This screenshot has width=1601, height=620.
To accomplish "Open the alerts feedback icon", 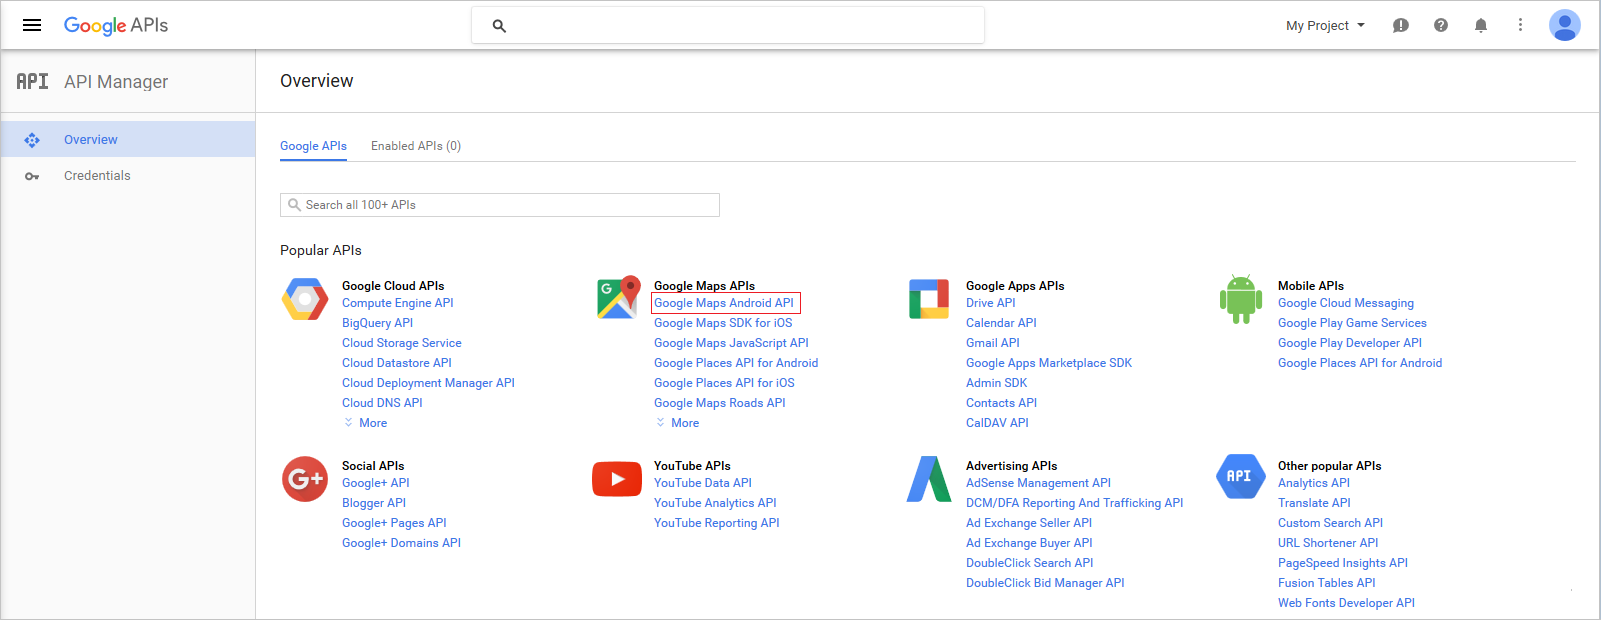I will tap(1401, 25).
